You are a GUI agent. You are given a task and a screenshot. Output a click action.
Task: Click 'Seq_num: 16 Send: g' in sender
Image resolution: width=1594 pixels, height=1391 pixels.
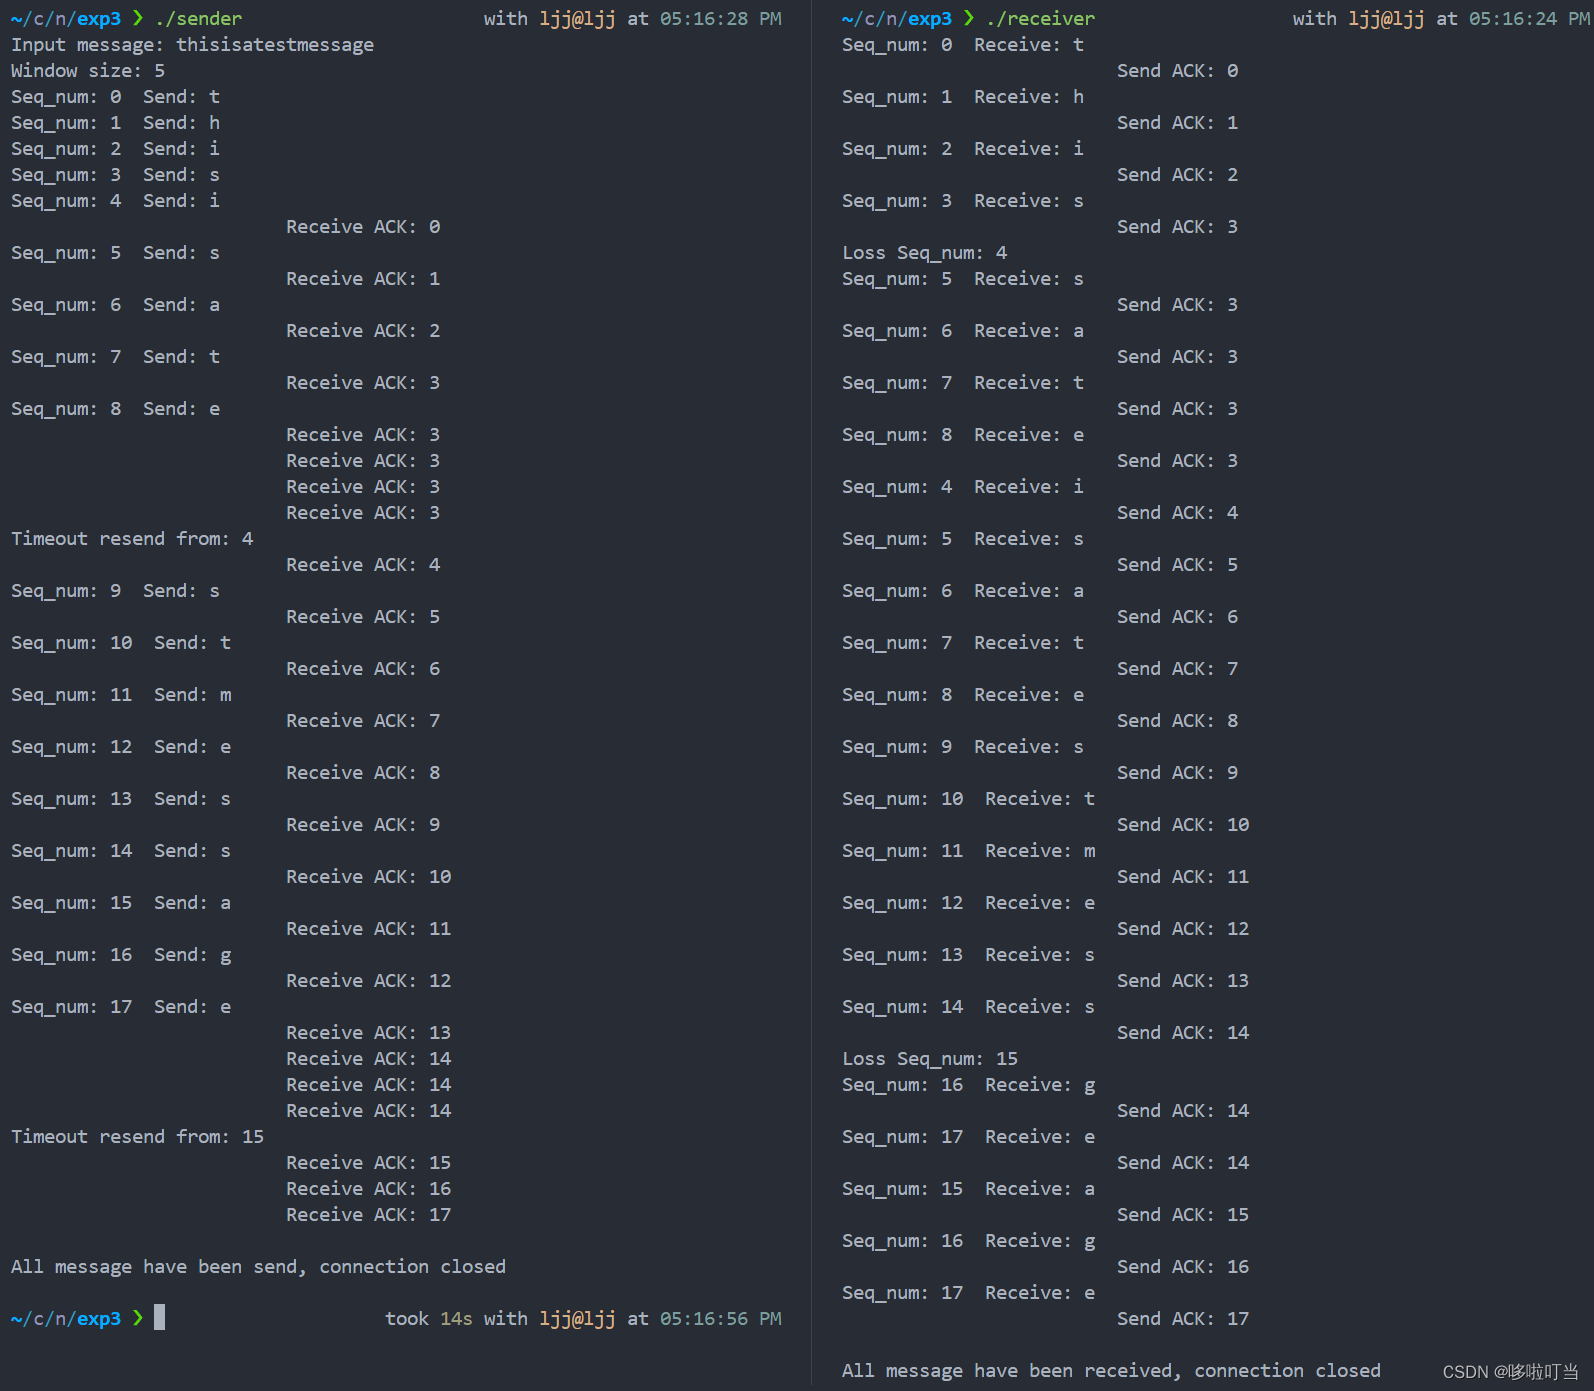[121, 955]
